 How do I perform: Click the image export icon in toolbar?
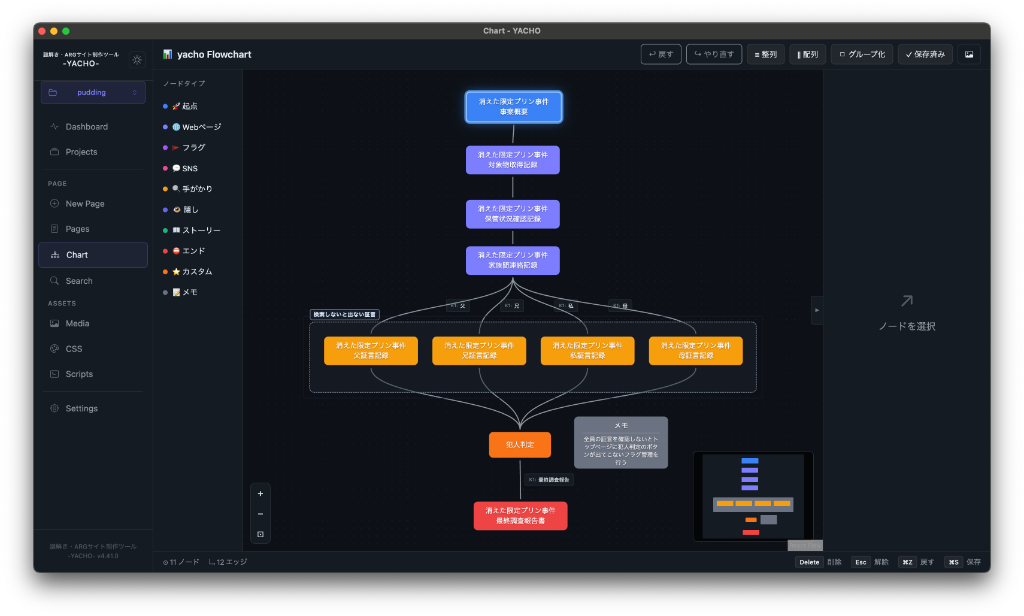coord(968,54)
